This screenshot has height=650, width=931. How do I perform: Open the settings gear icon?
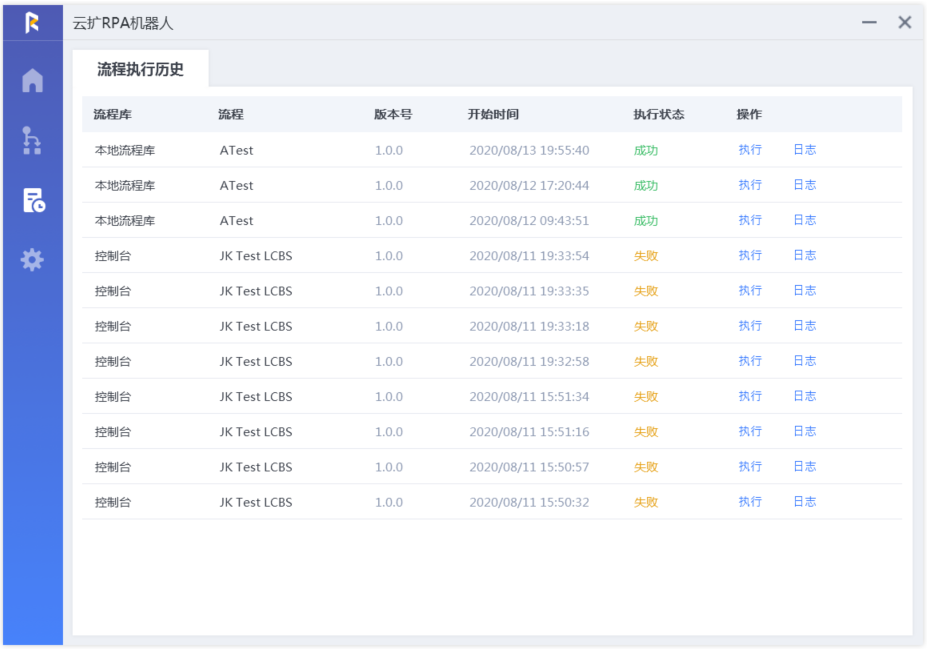click(32, 259)
